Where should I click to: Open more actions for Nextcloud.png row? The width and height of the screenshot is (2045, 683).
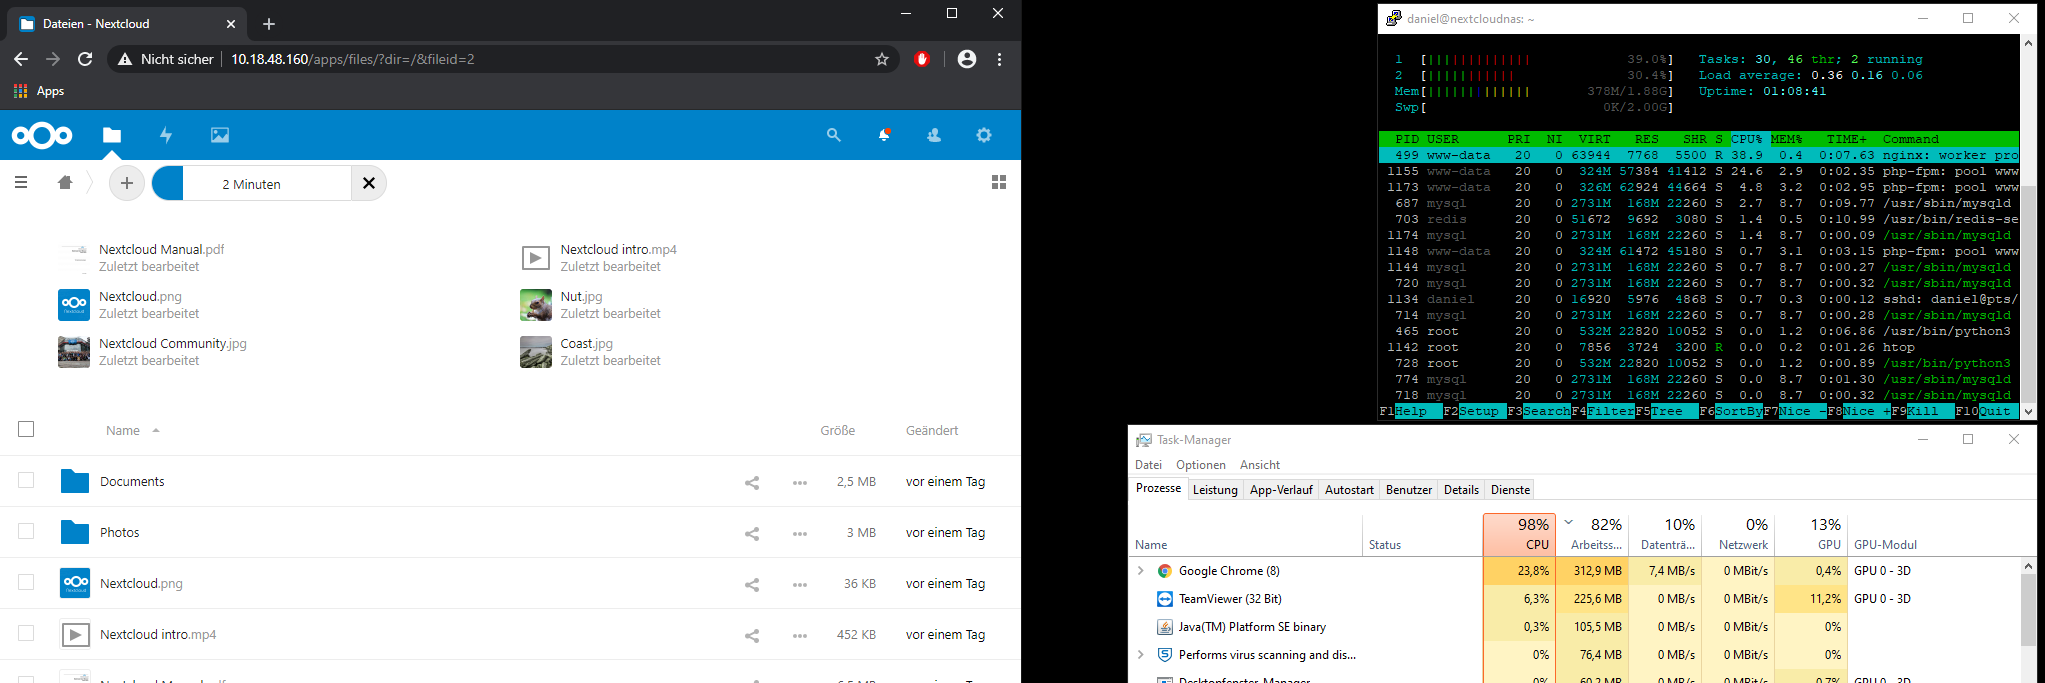[799, 584]
